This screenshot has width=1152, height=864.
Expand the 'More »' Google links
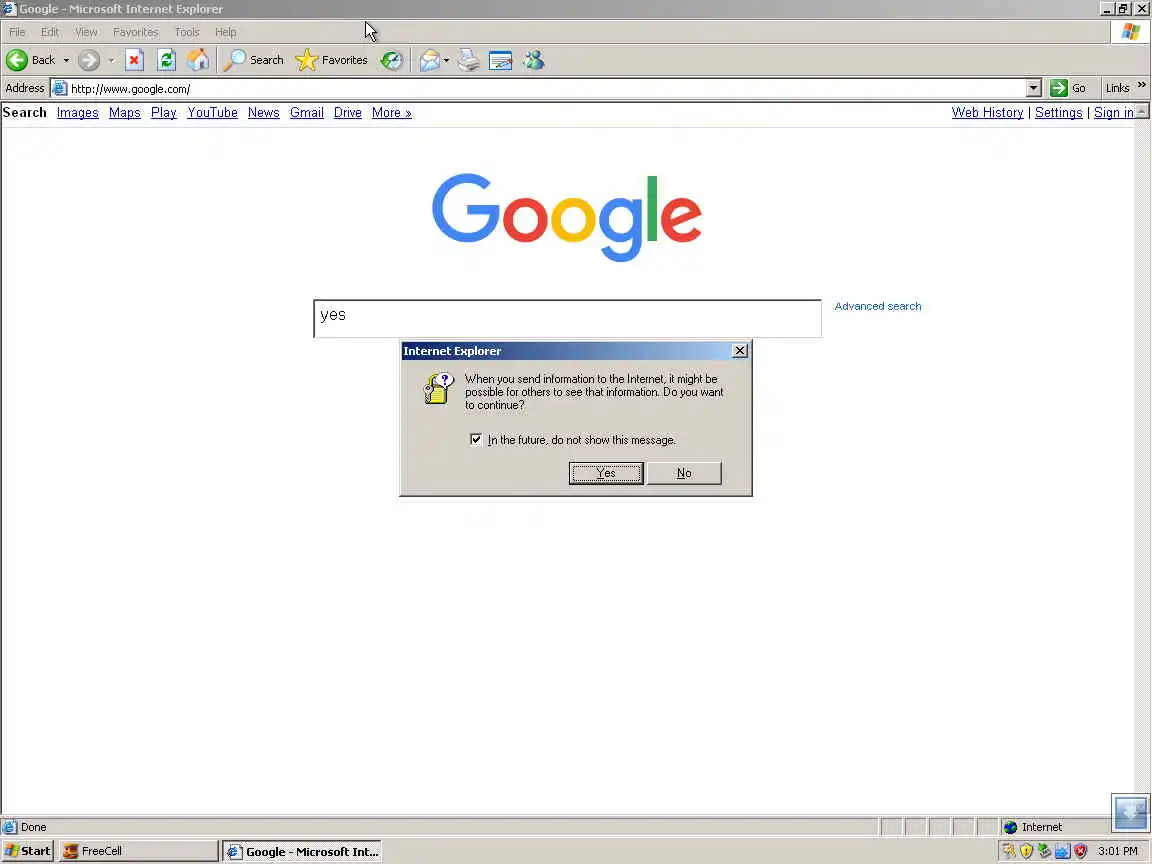click(x=392, y=112)
